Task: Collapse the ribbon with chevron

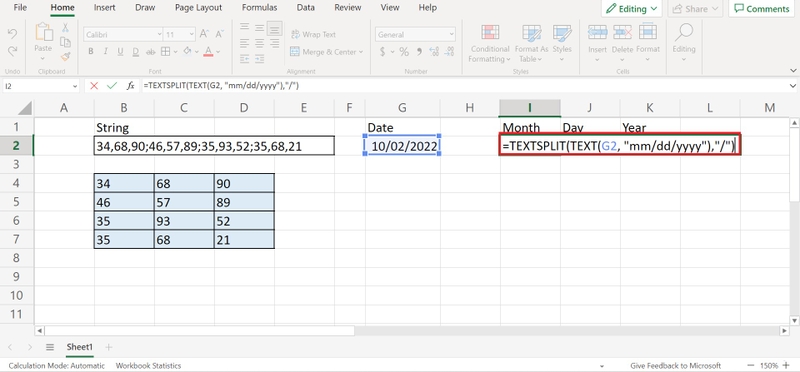Action: [792, 70]
